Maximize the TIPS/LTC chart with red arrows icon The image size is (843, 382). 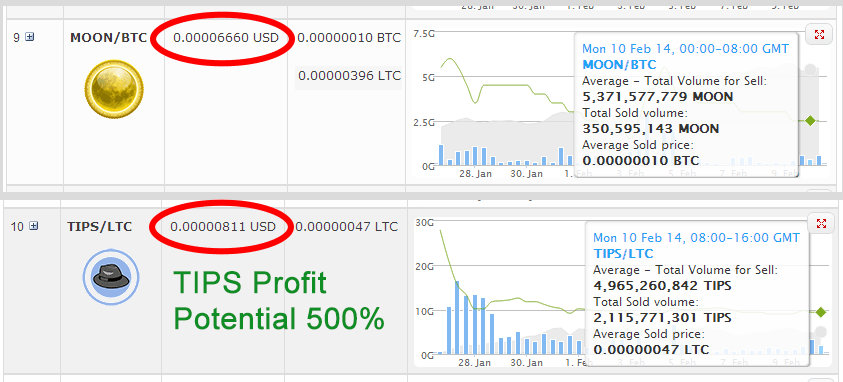(x=821, y=224)
